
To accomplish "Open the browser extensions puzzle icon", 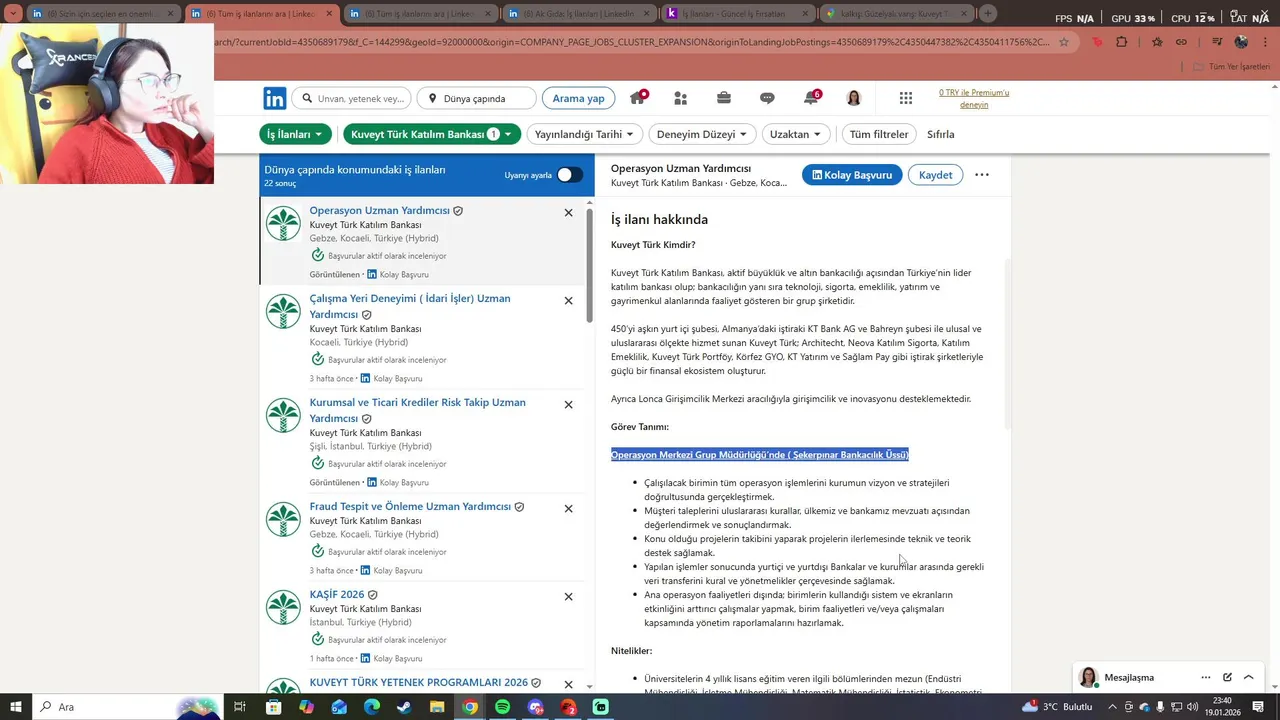I will pyautogui.click(x=1121, y=42).
